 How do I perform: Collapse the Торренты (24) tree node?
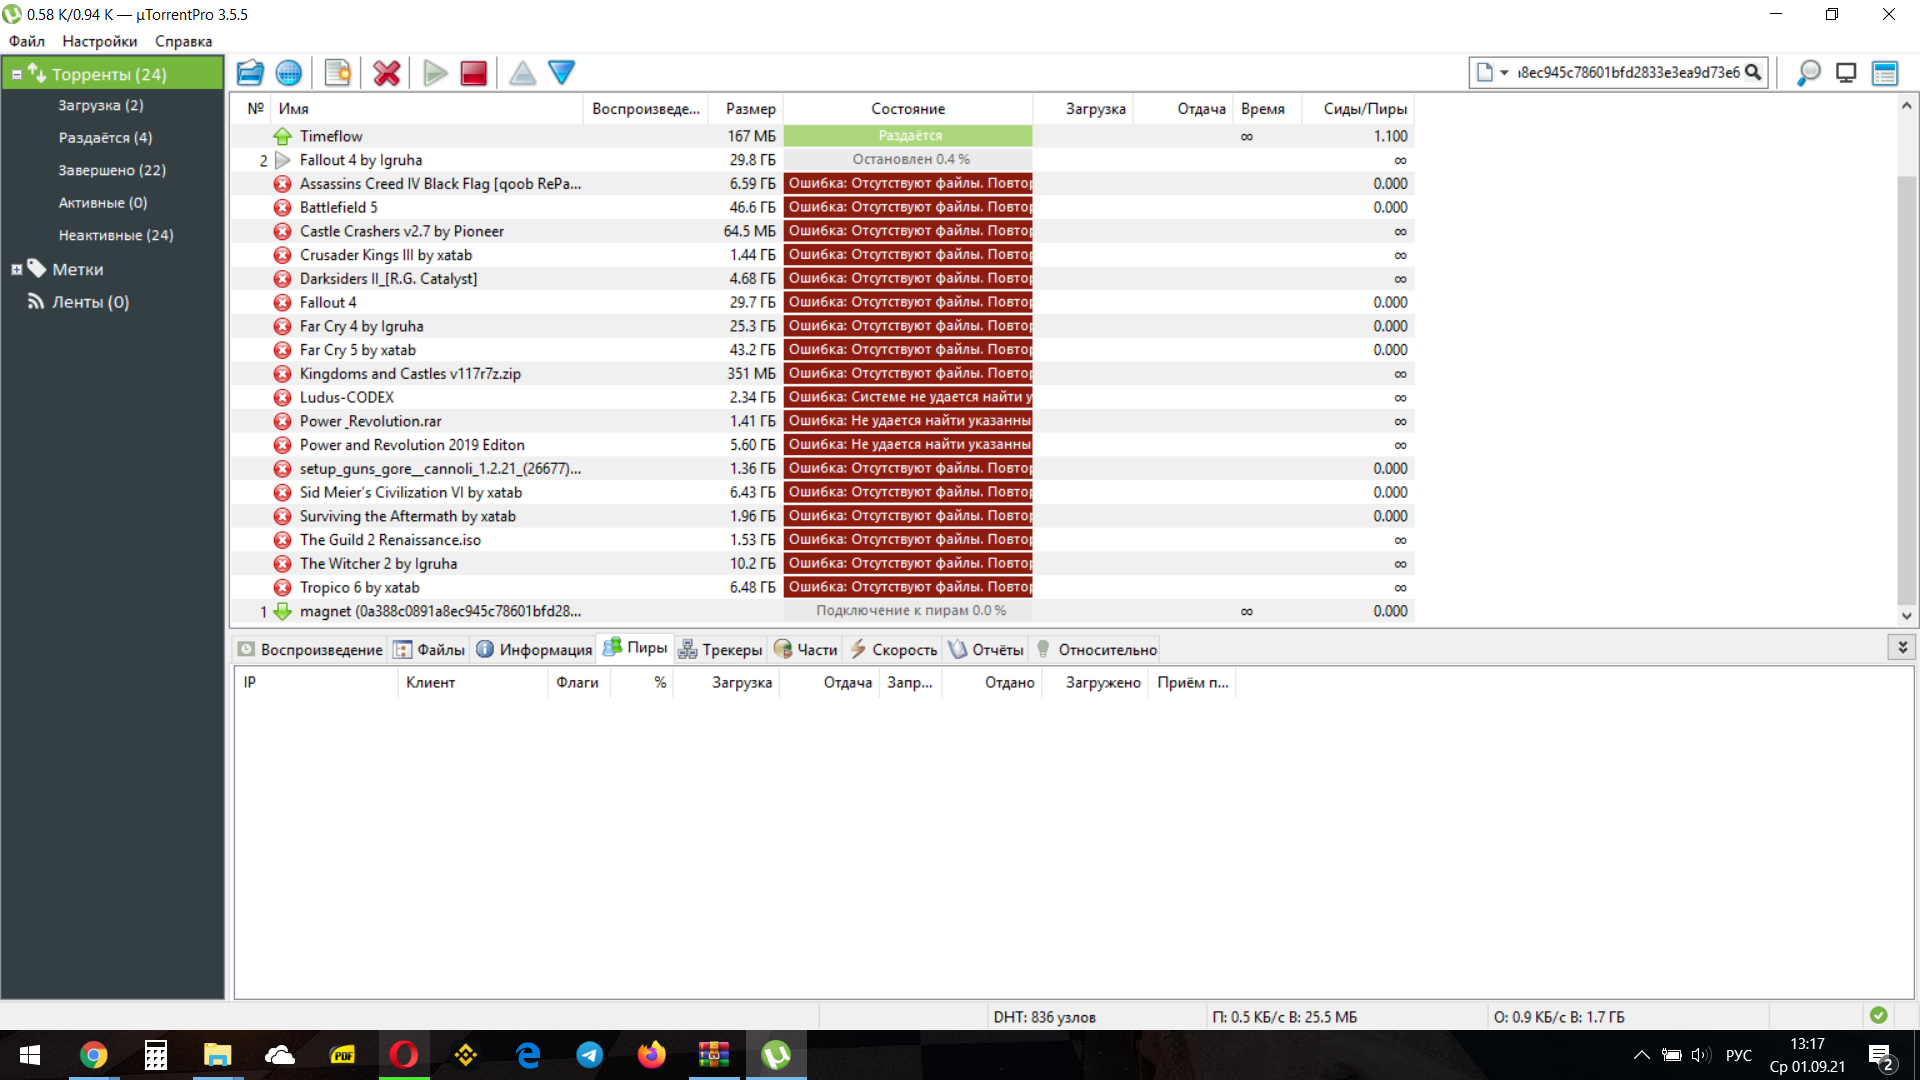[x=17, y=74]
